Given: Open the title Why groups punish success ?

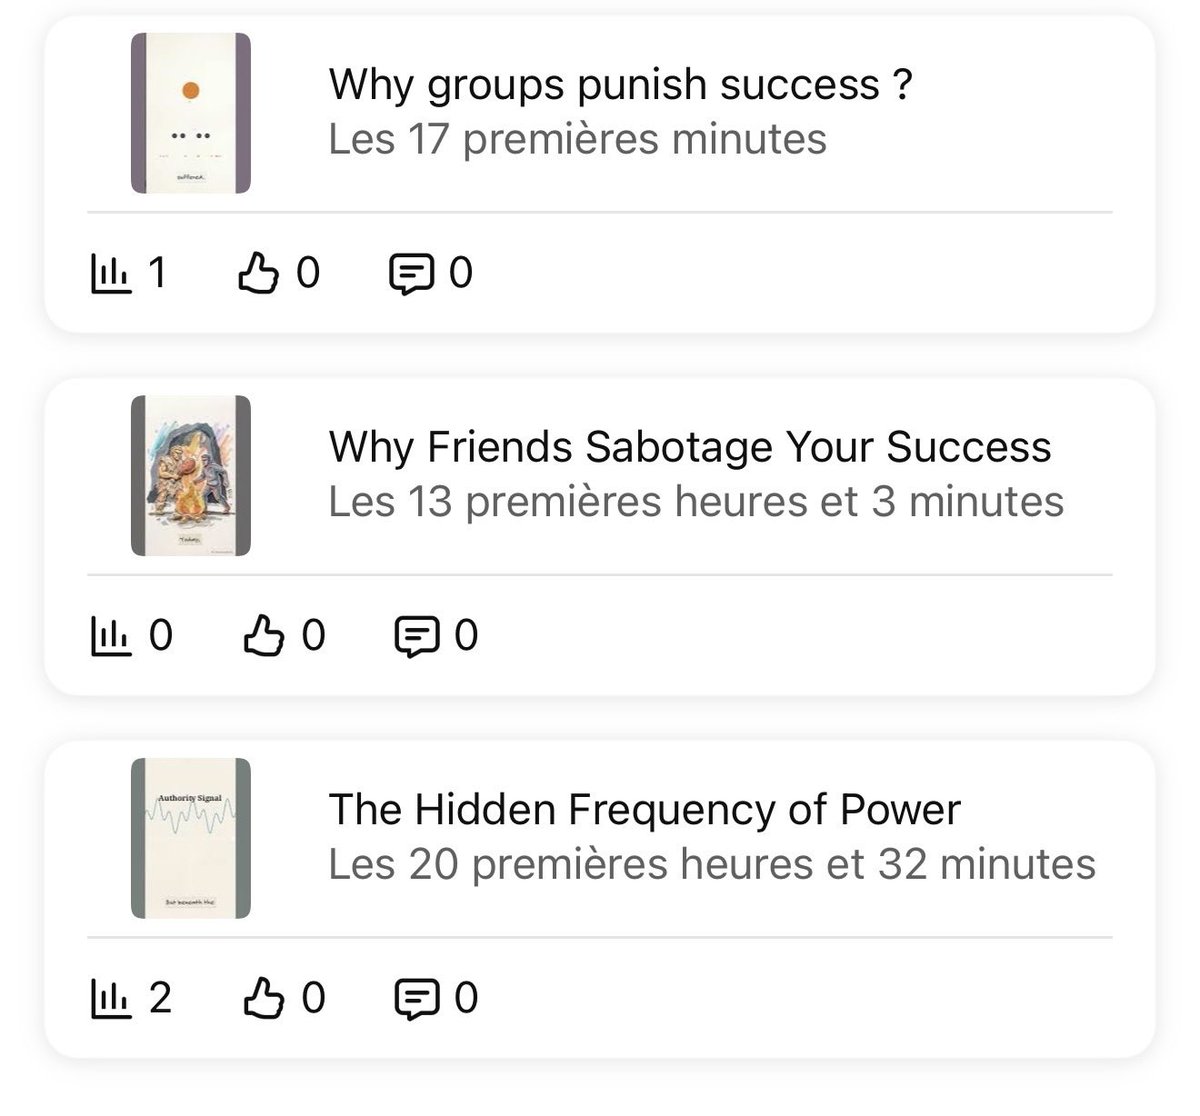Looking at the screenshot, I should coord(621,85).
